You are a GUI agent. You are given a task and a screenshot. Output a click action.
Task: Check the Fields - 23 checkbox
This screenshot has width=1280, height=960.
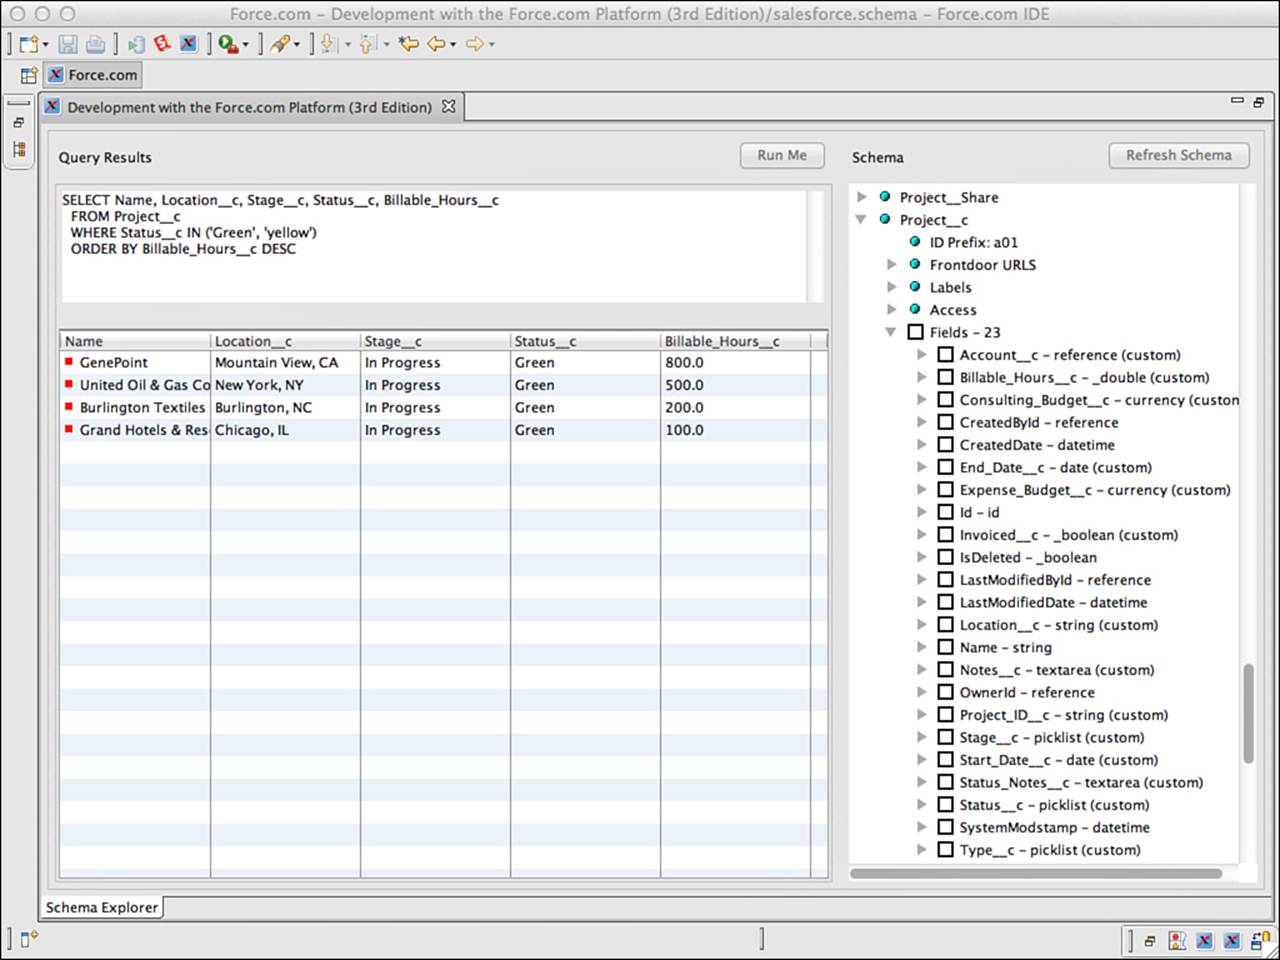[x=915, y=332]
